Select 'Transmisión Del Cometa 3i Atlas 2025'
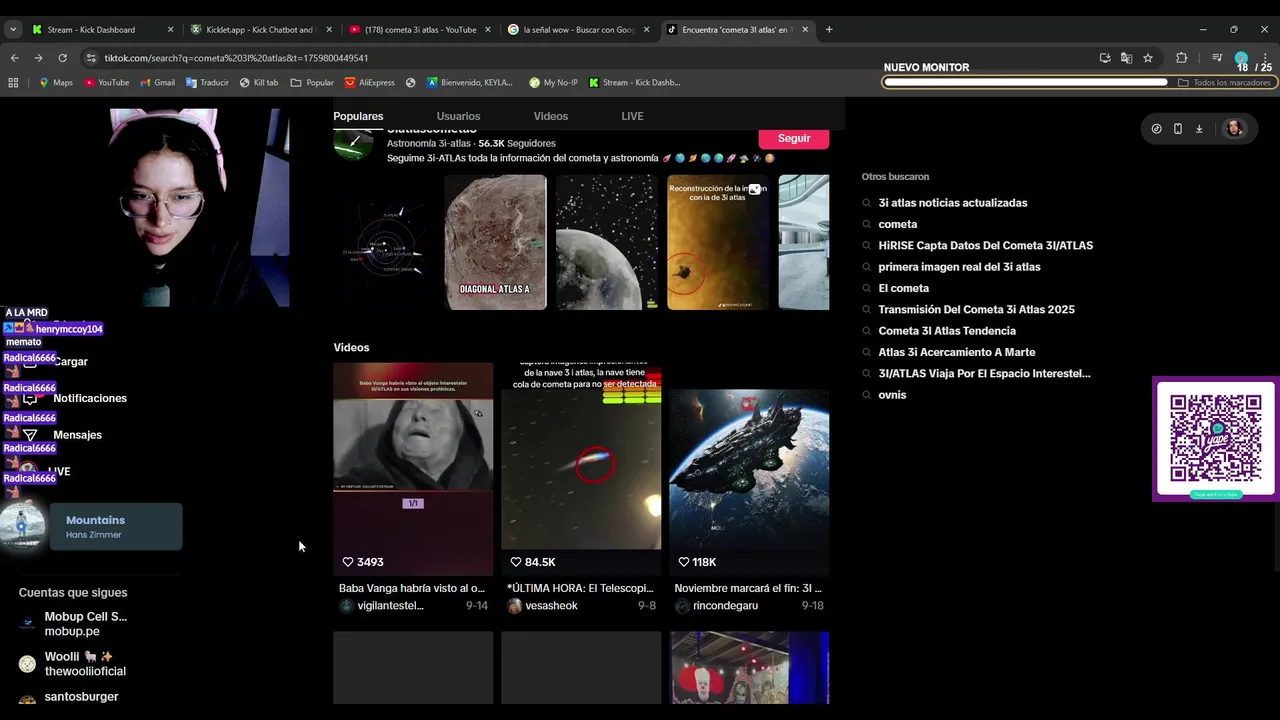Viewport: 1280px width, 720px height. (x=976, y=310)
